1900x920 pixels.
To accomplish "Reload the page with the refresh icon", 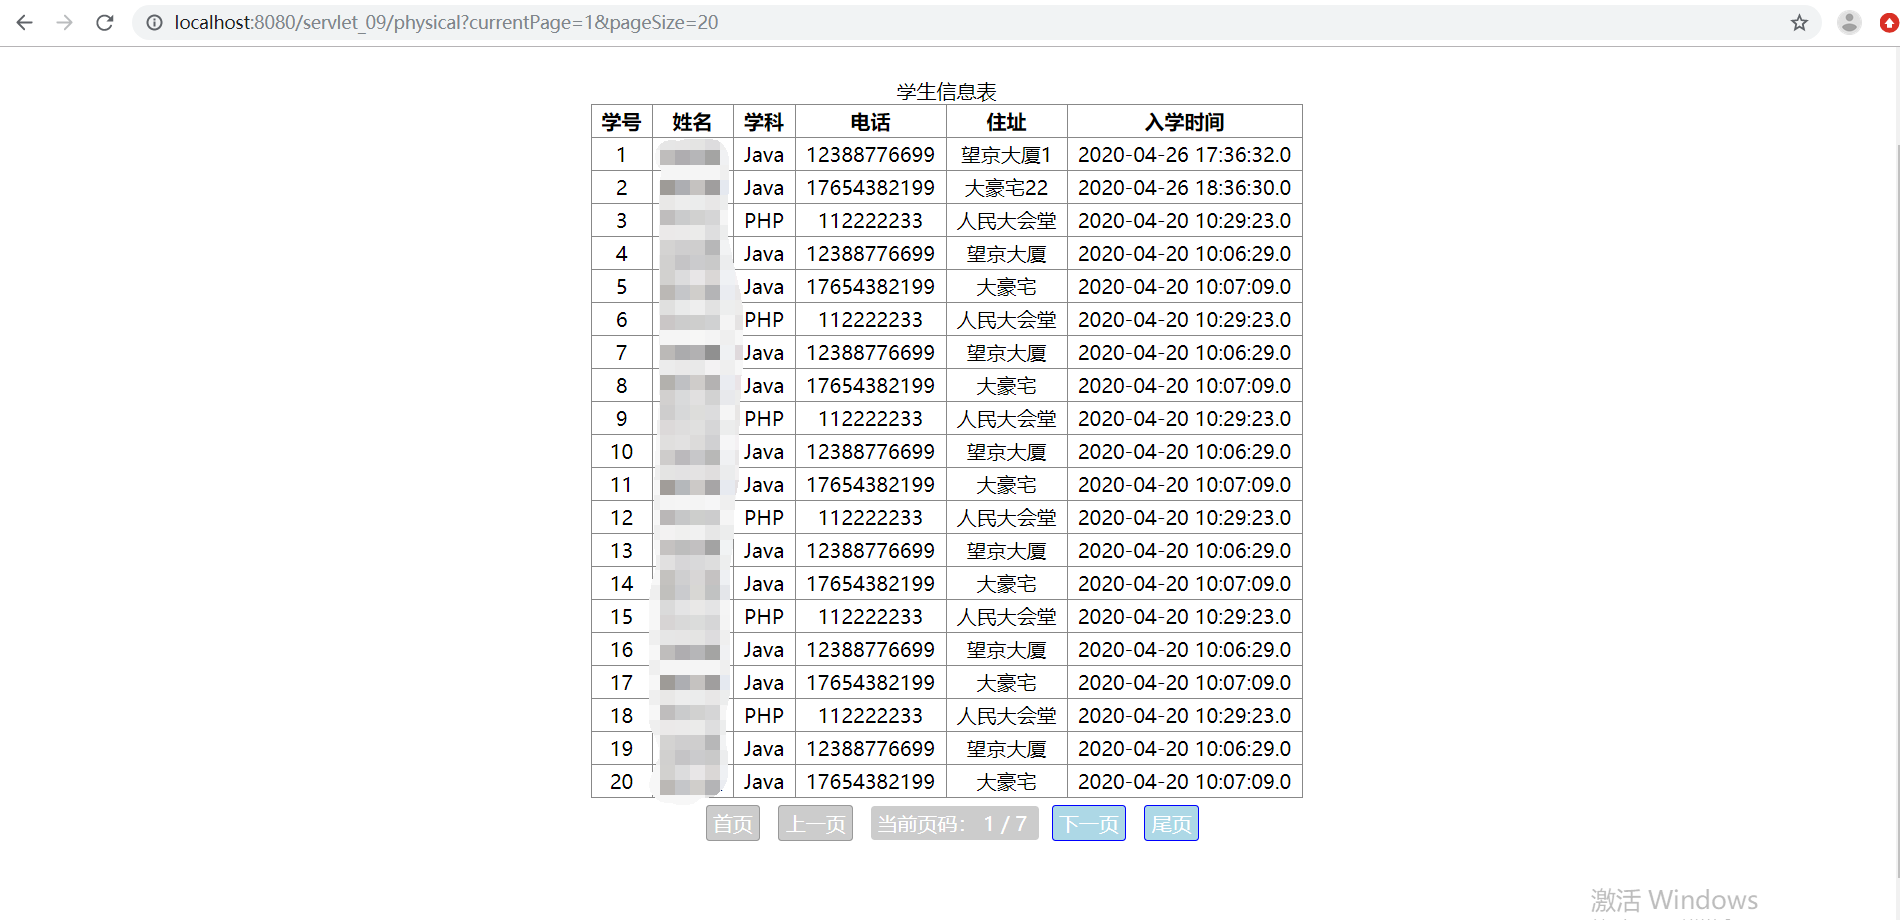I will click(105, 22).
